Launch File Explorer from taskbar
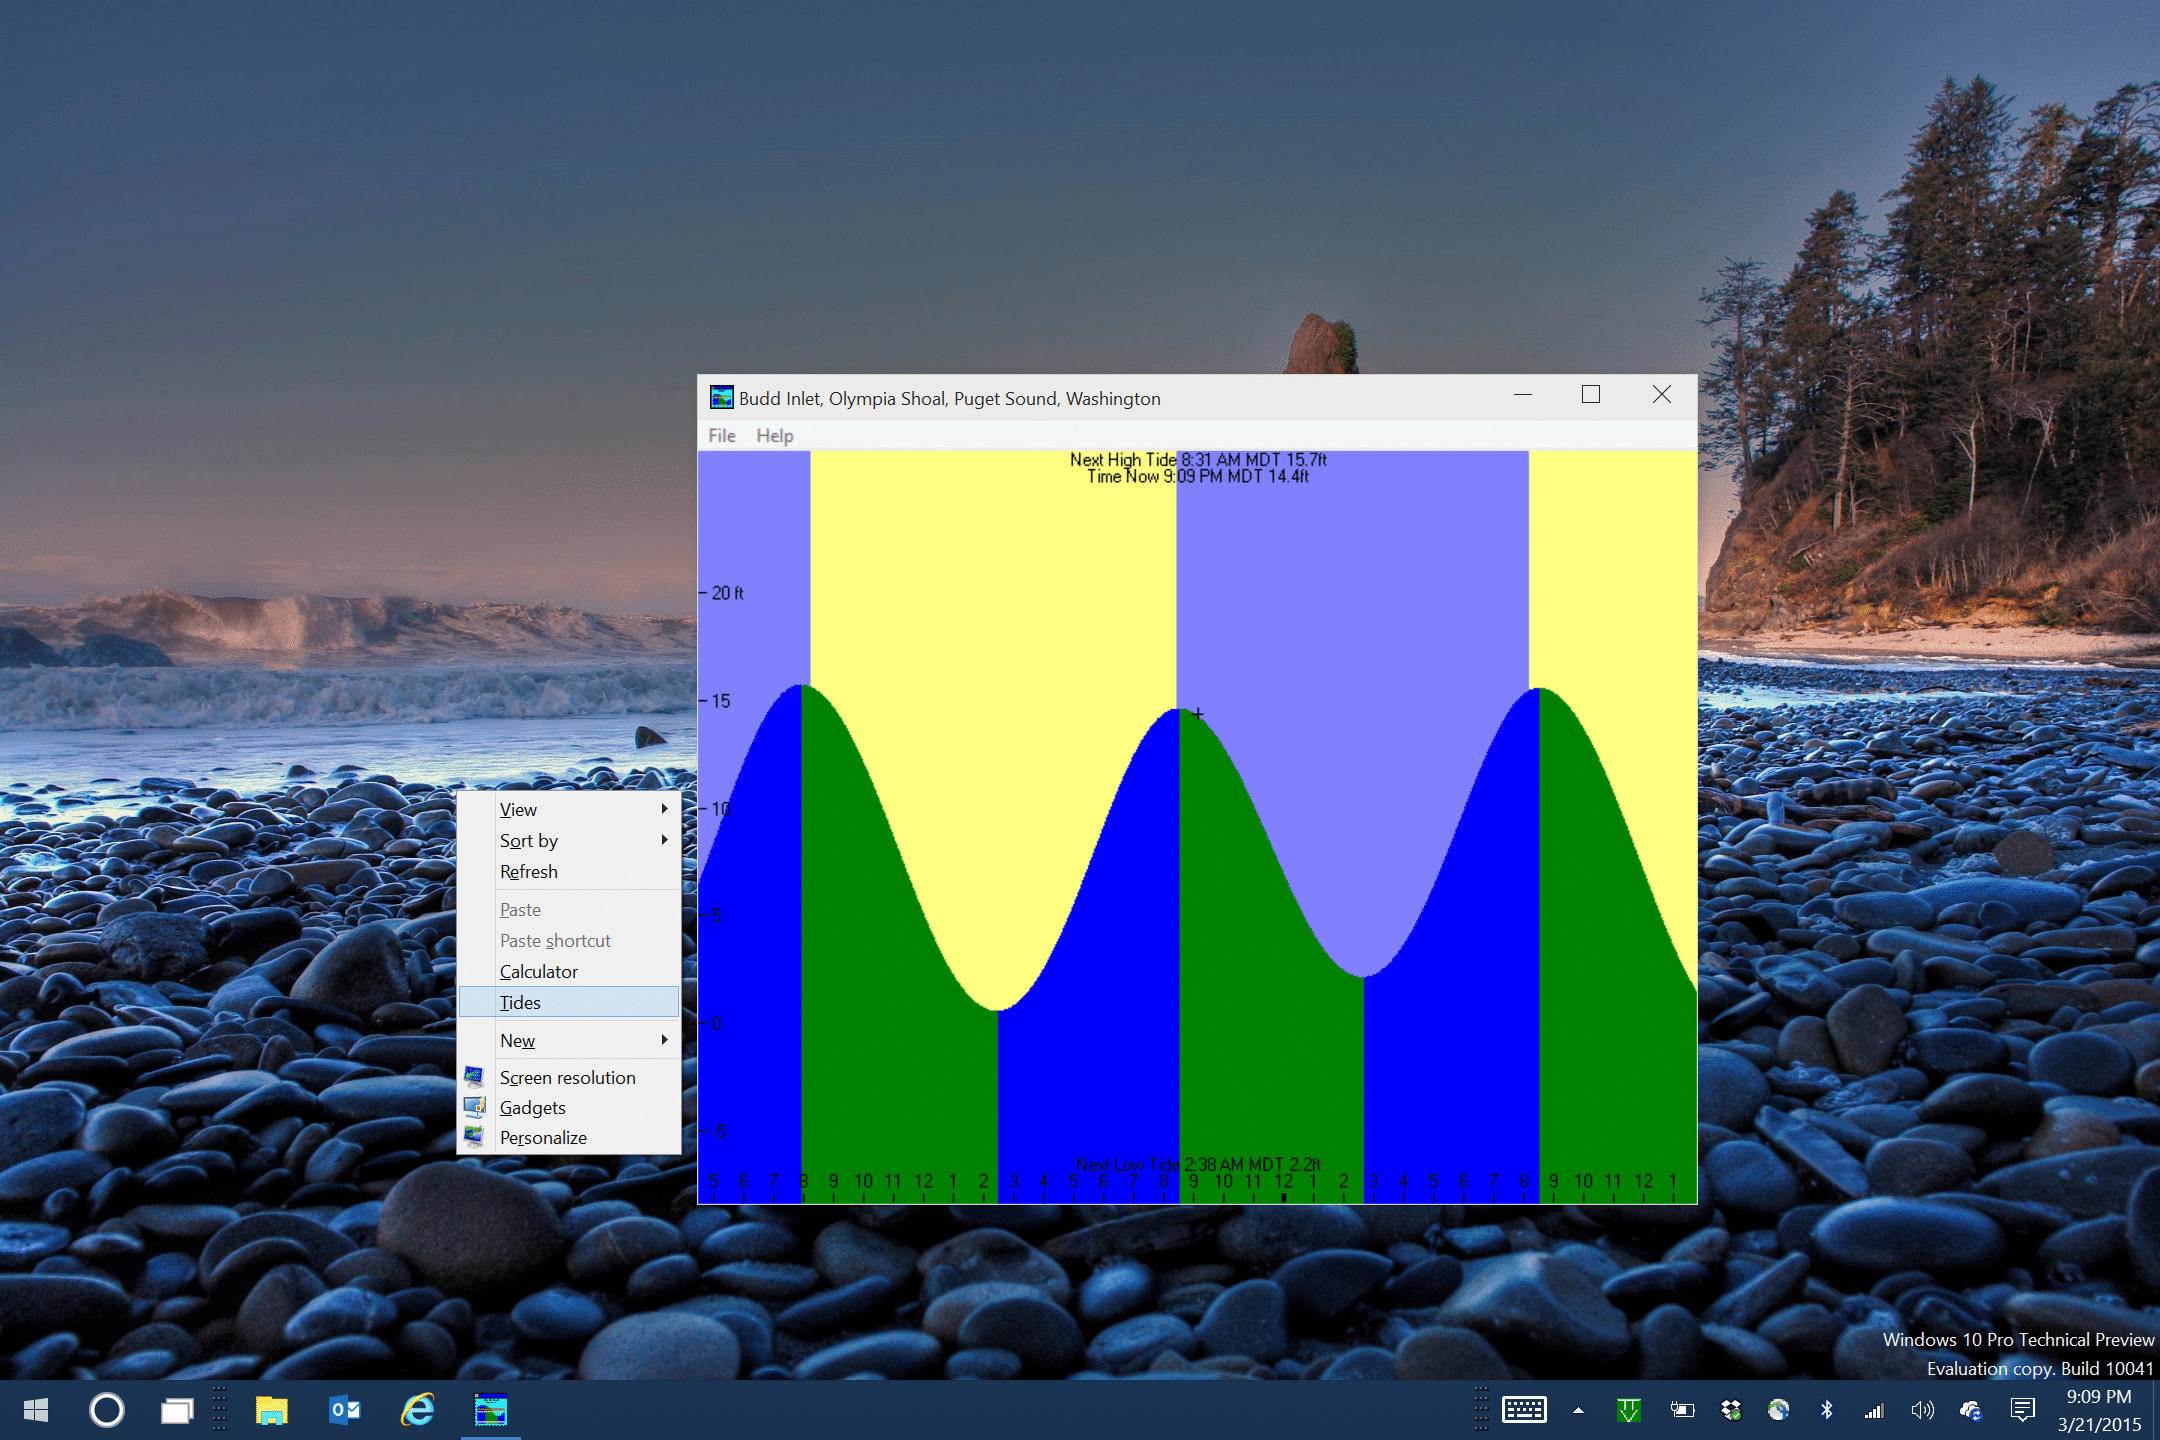The width and height of the screenshot is (2160, 1440). pos(271,1410)
